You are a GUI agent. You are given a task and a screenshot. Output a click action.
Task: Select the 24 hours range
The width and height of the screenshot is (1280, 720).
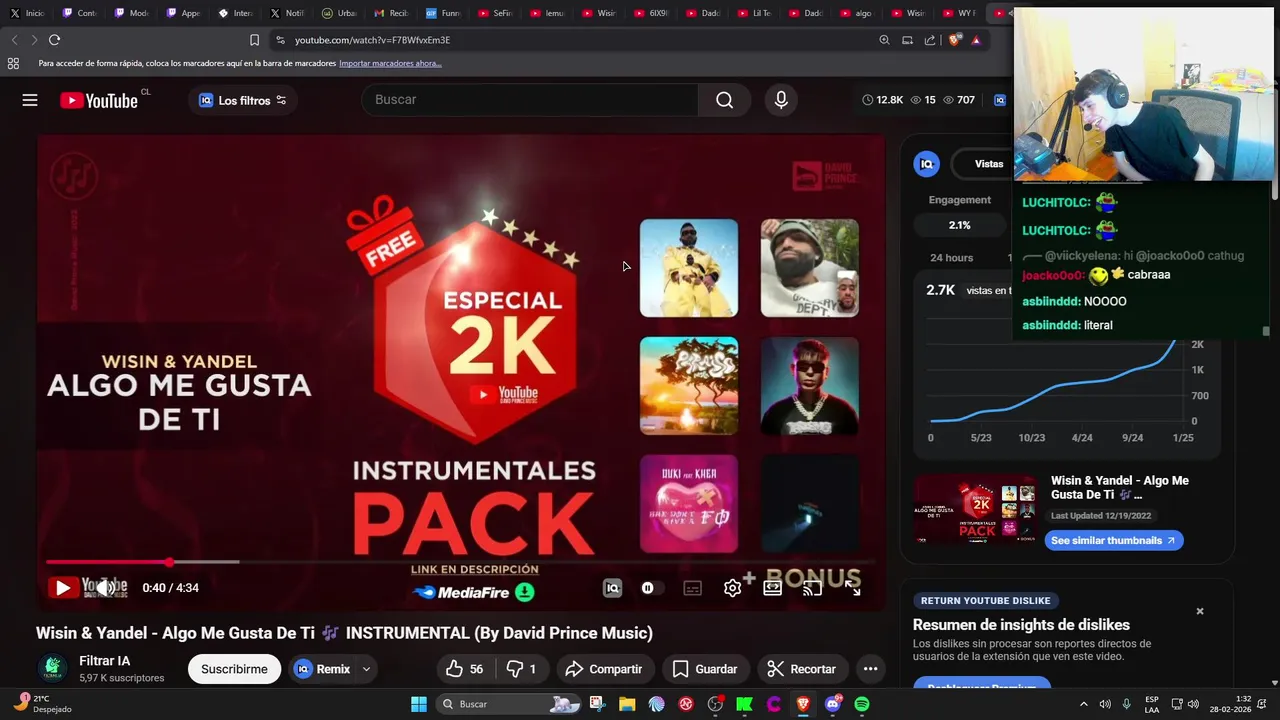[x=951, y=258]
